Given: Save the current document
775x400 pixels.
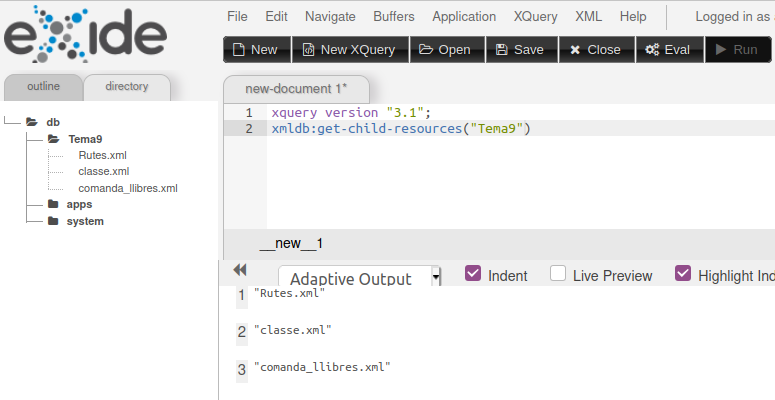Looking at the screenshot, I should click(520, 50).
